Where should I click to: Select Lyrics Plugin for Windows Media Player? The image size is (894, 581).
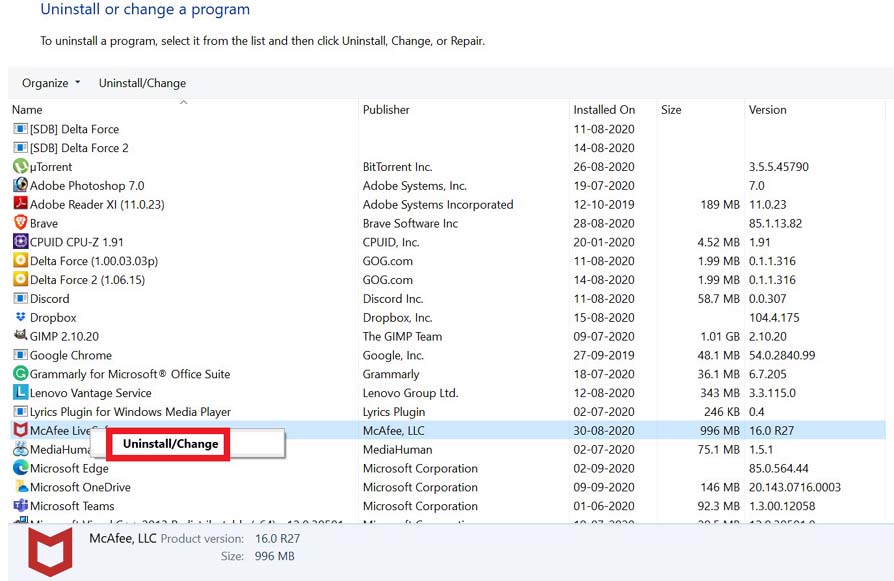click(x=130, y=412)
